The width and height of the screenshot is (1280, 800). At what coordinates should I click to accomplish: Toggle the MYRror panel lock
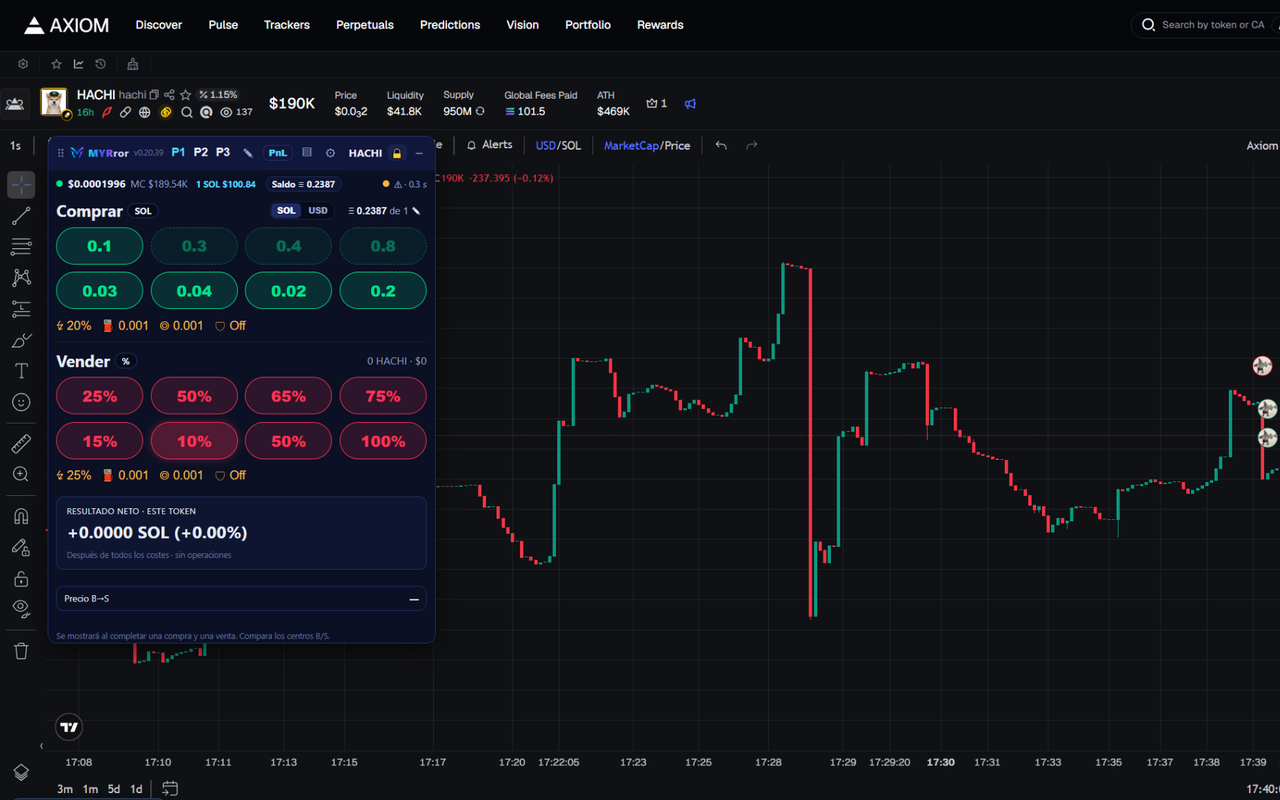[x=397, y=153]
